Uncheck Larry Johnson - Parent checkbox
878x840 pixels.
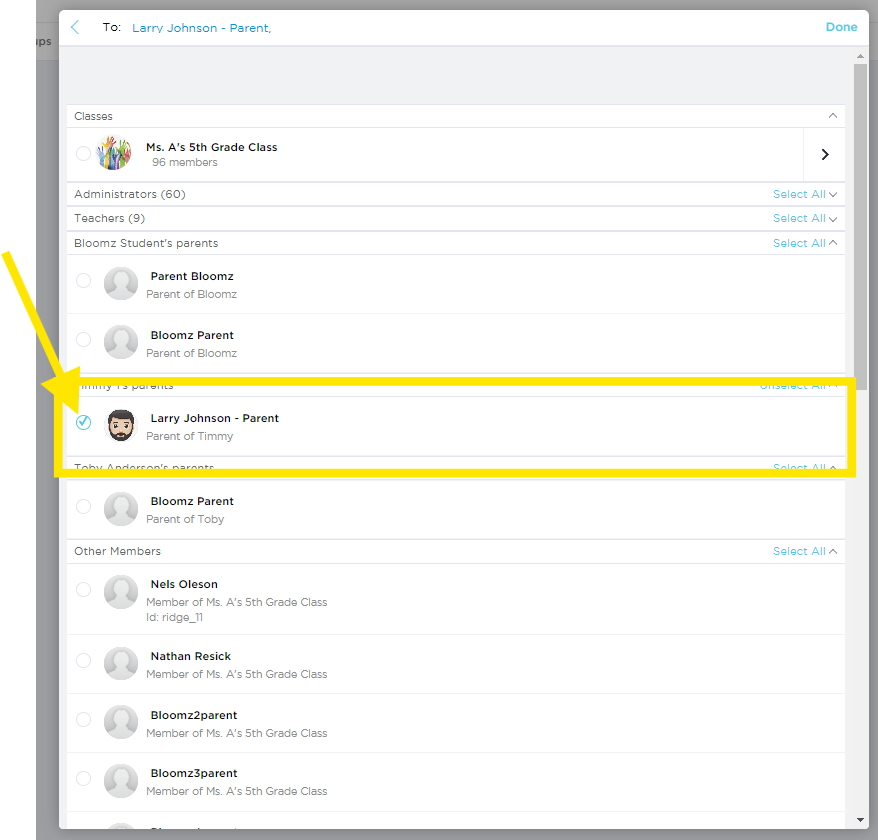[x=83, y=422]
